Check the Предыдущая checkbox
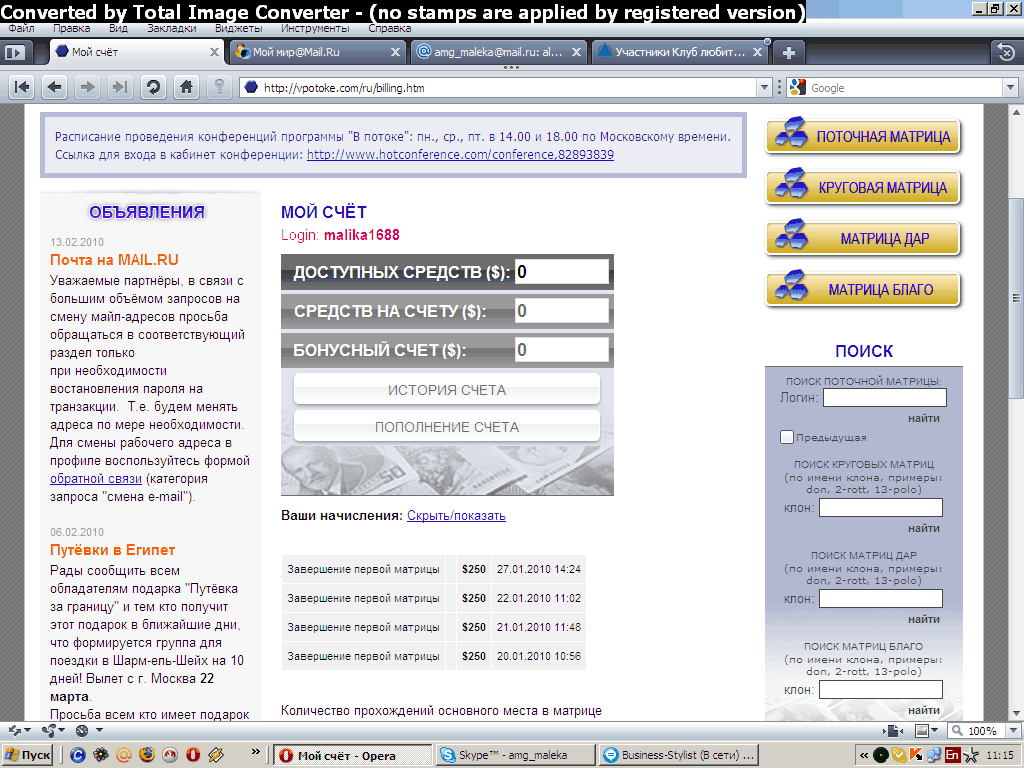1024x768 pixels. coord(786,437)
